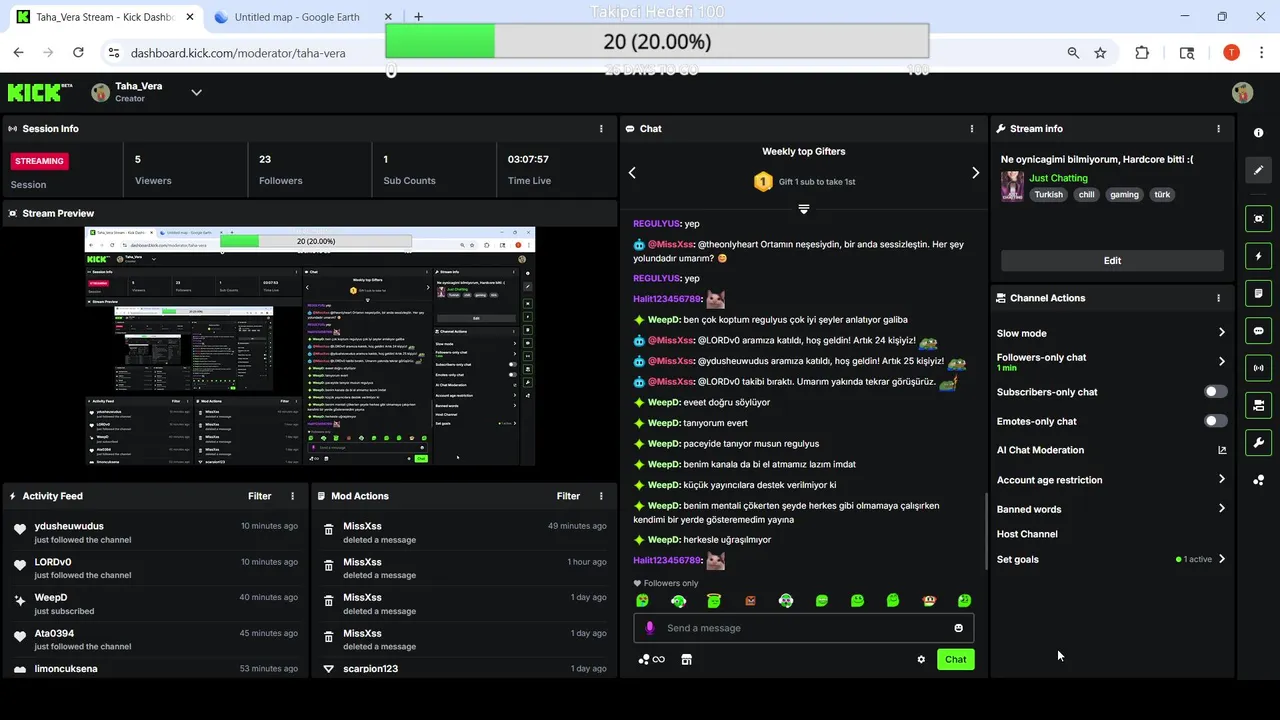The height and width of the screenshot is (720, 1280).
Task: Open the Activity Feed three-dot menu
Action: click(x=292, y=496)
